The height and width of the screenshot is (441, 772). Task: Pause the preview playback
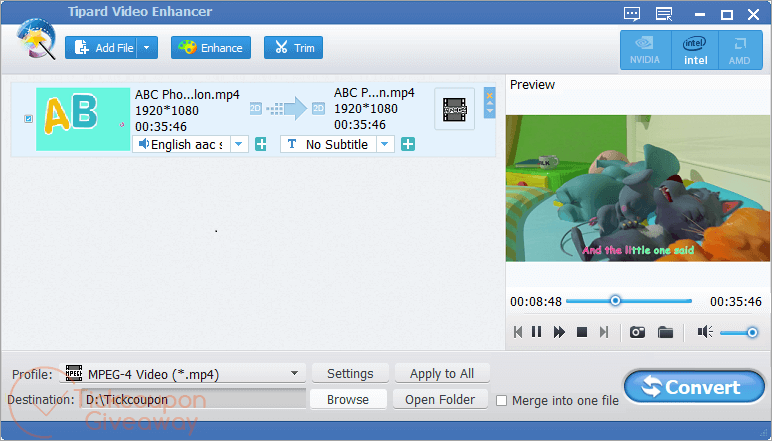coord(537,332)
